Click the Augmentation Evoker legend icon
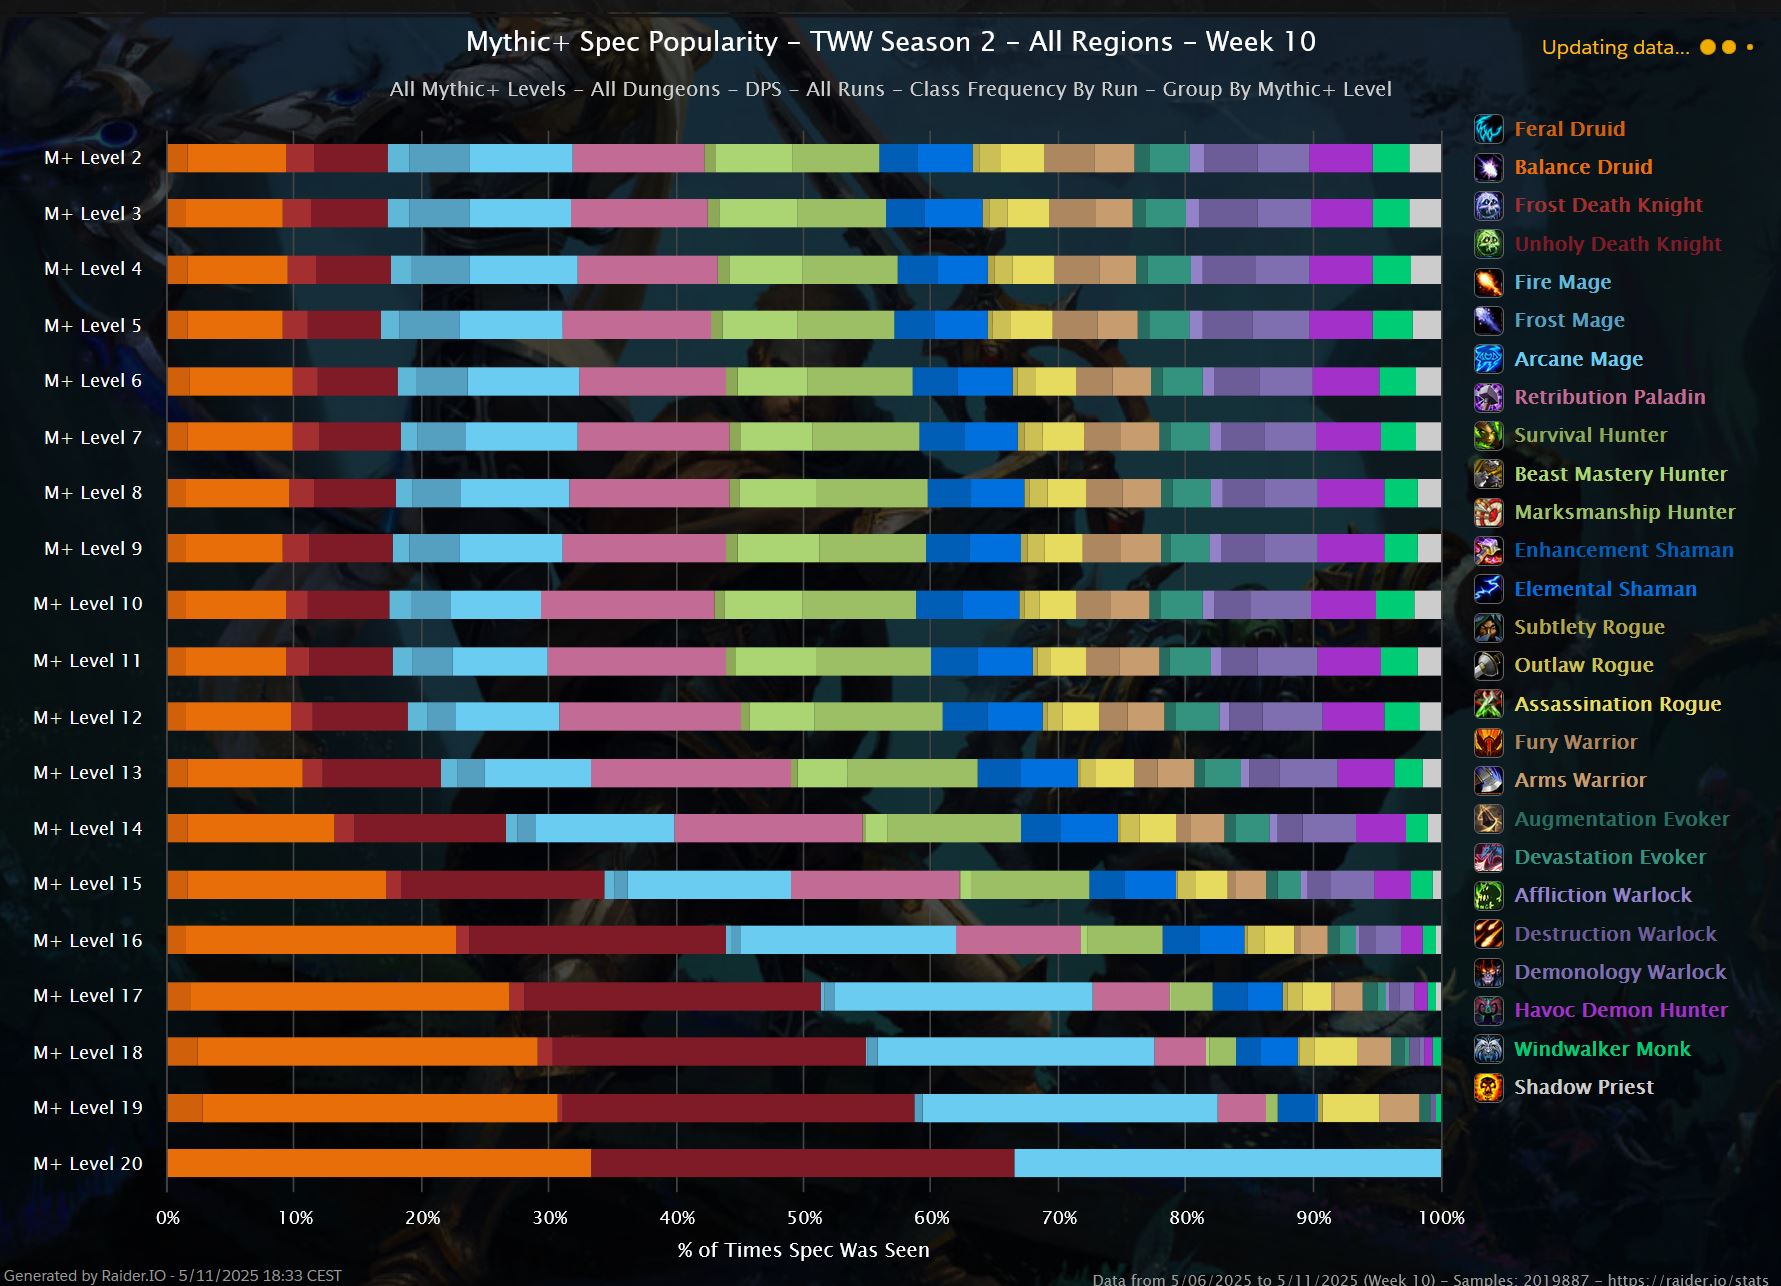 tap(1488, 819)
